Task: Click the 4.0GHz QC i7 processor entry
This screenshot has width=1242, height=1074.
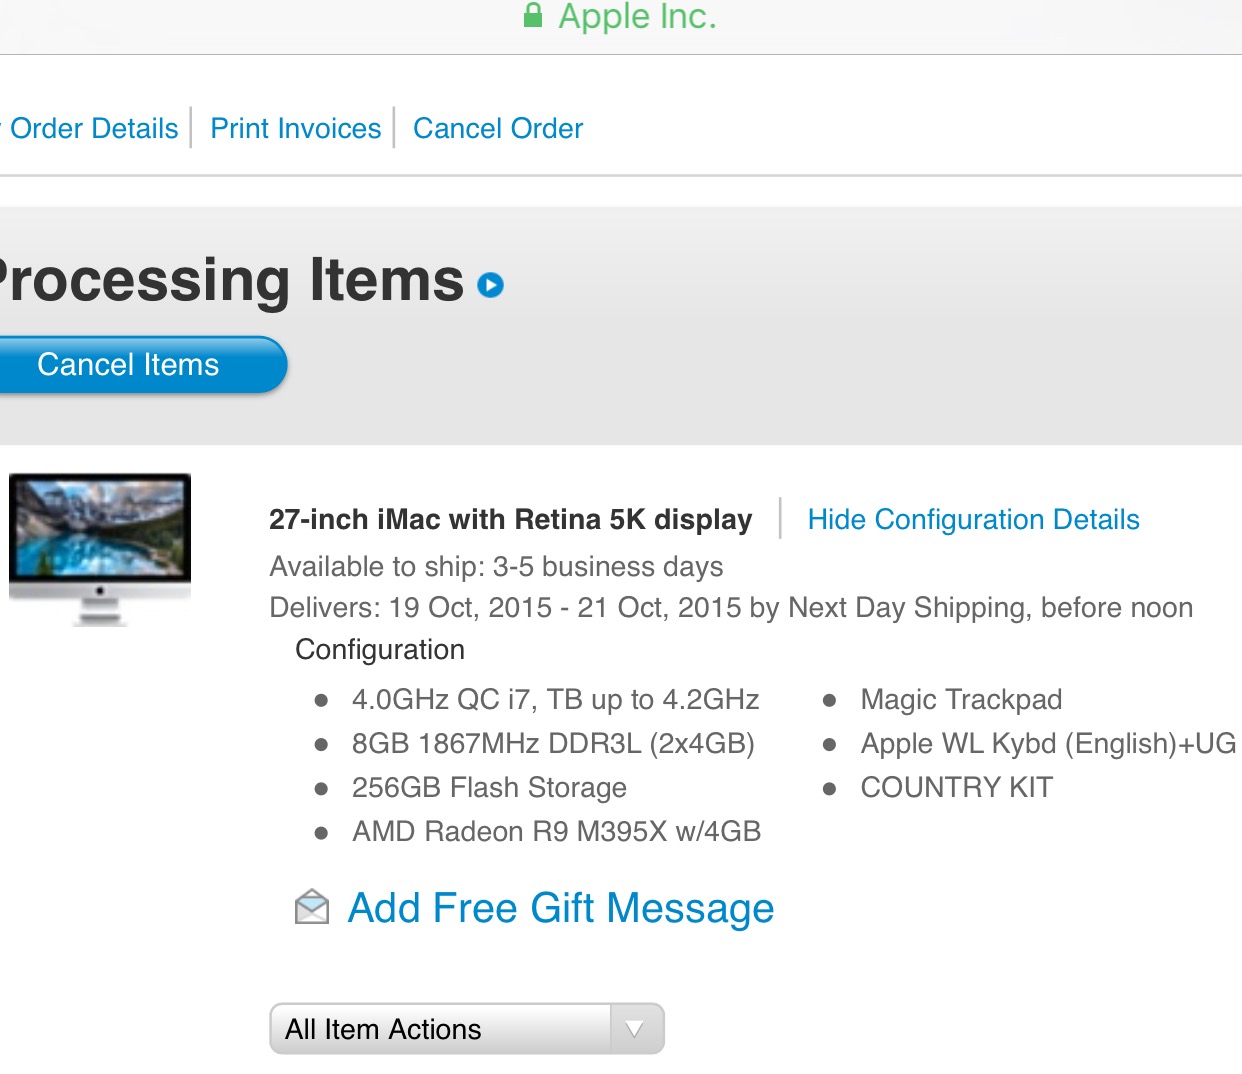Action: click(x=555, y=699)
